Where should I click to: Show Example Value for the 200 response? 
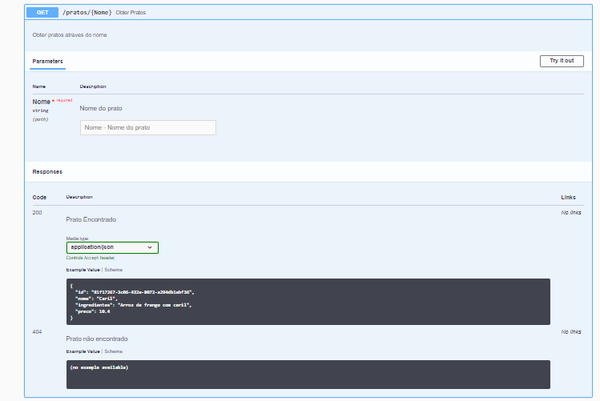point(83,270)
